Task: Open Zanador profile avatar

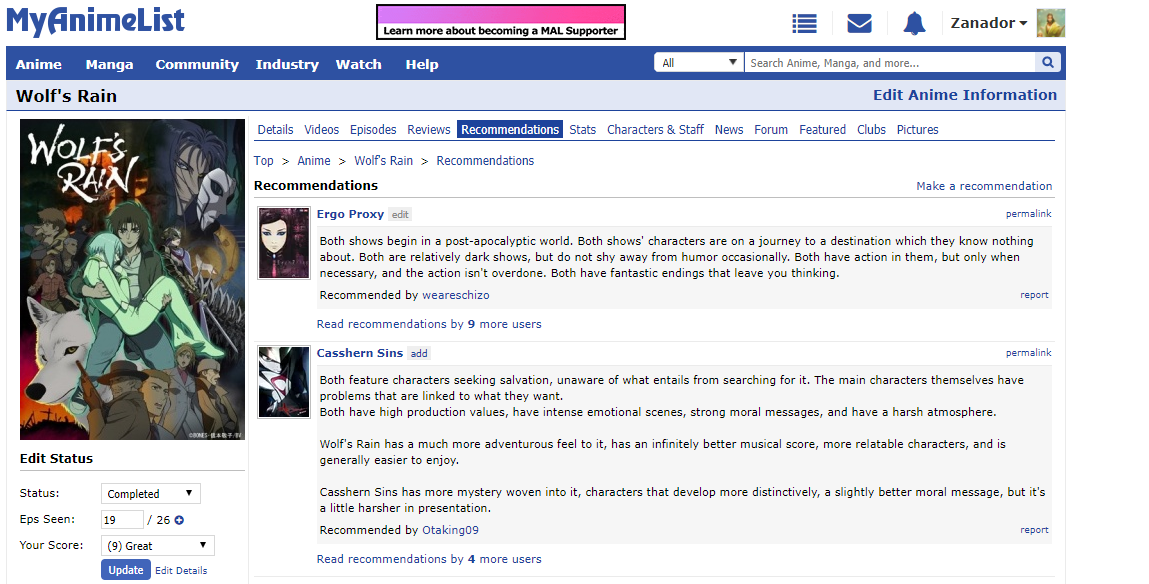Action: (x=1051, y=23)
